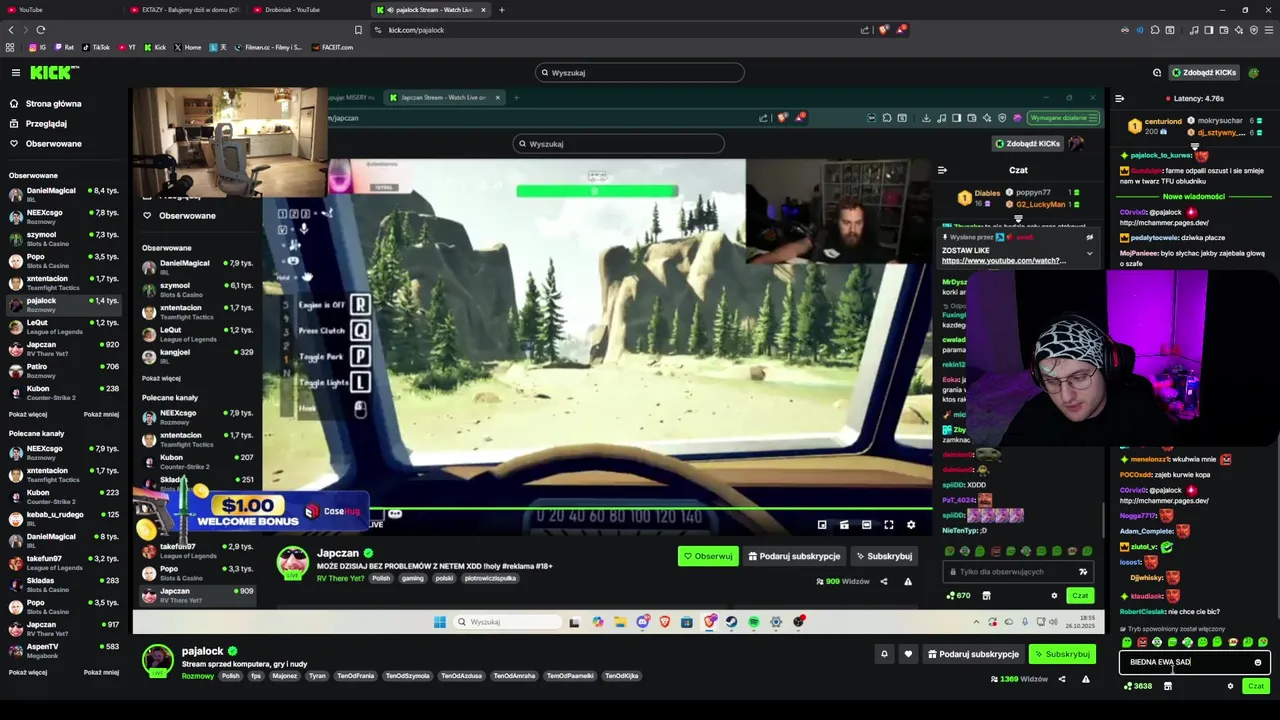The width and height of the screenshot is (1280, 720).
Task: Bookmark this page icon
Action: coord(358,30)
